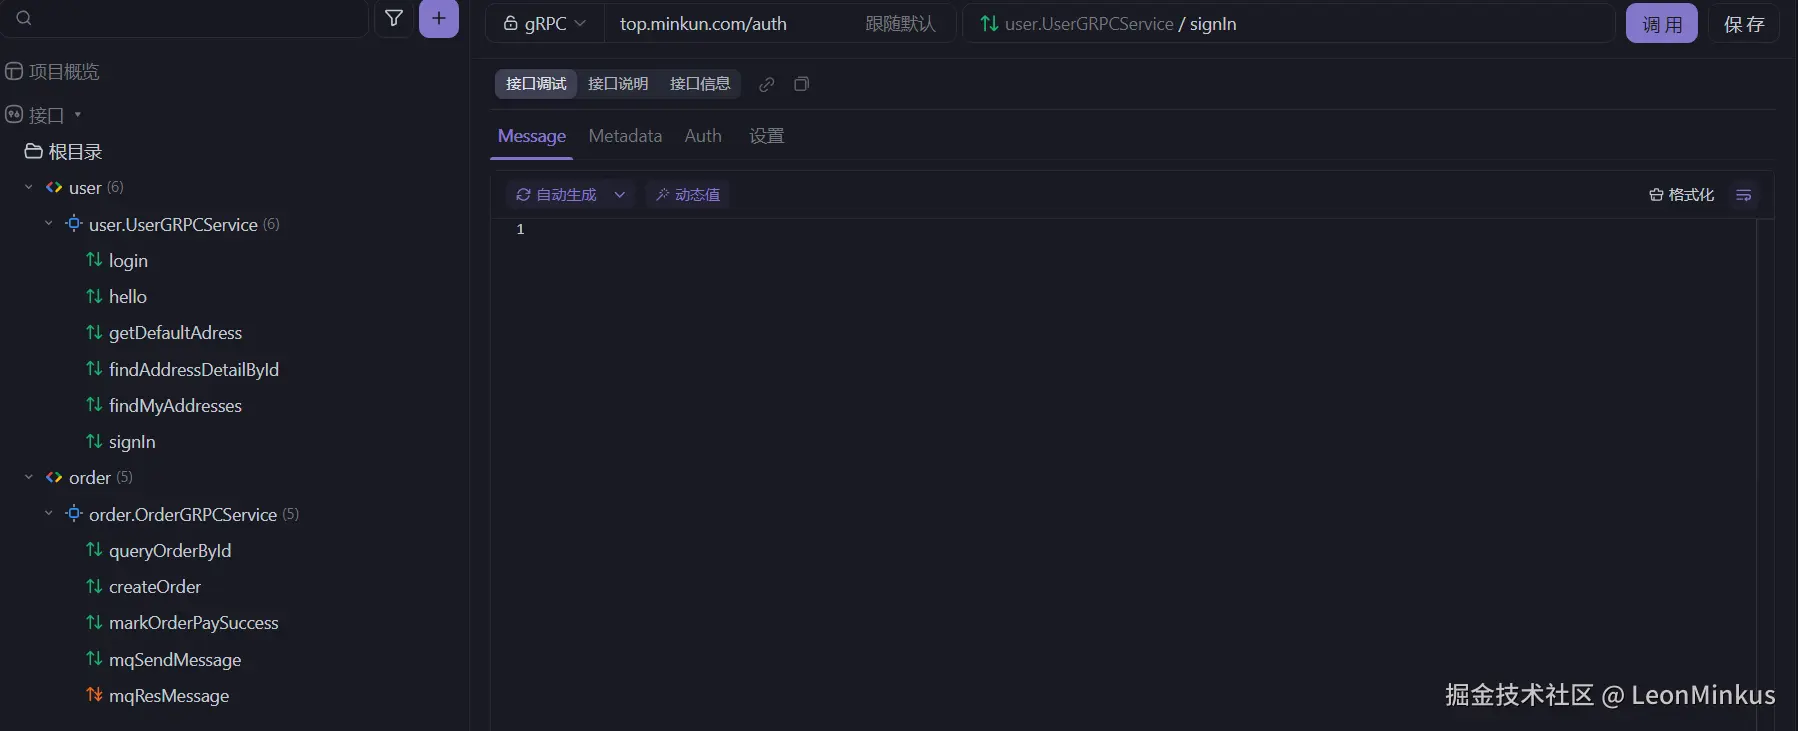This screenshot has height=731, width=1798.
Task: Click the 调用 invoke button
Action: [x=1662, y=23]
